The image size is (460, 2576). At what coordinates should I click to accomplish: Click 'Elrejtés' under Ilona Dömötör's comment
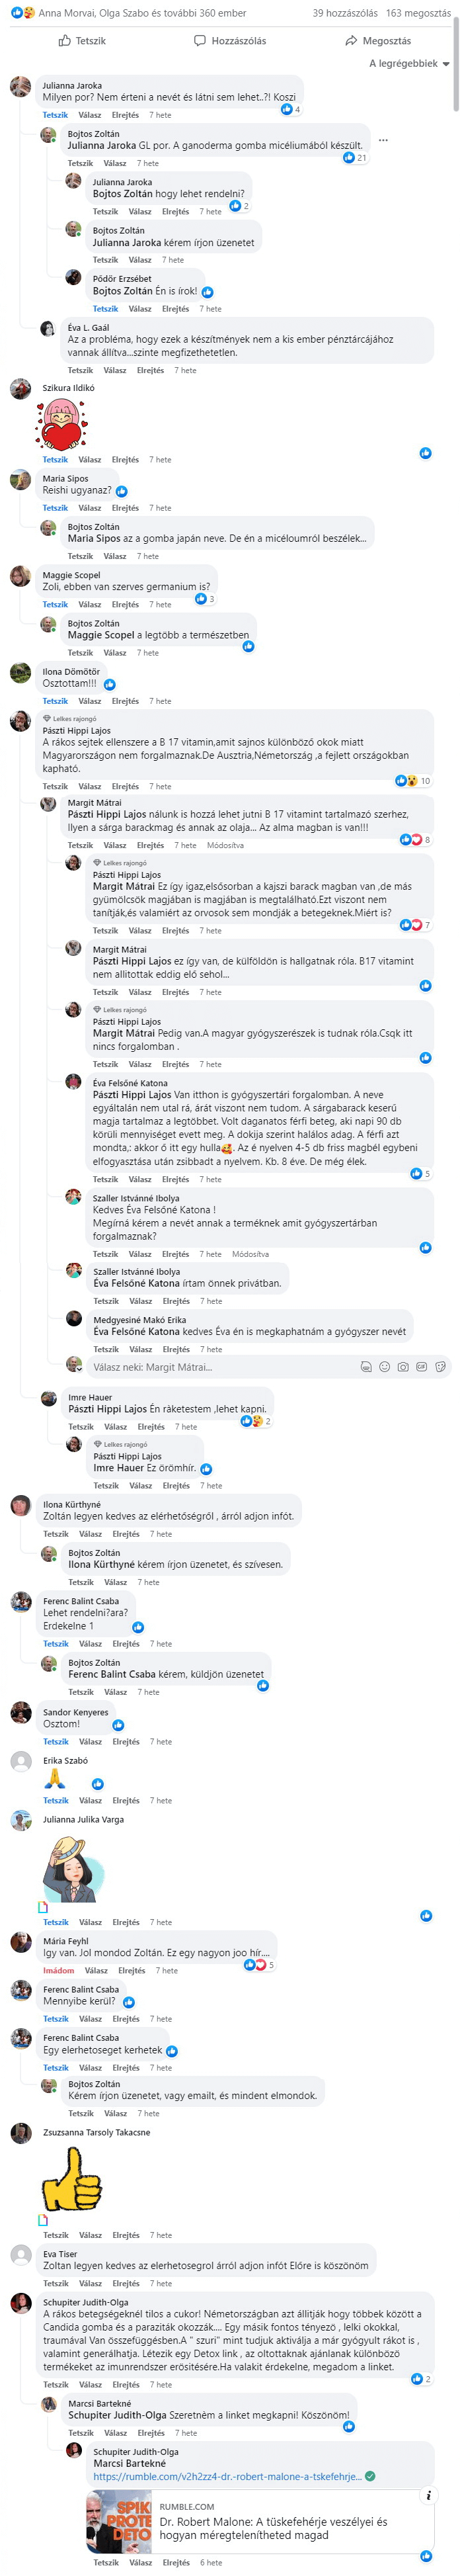tap(125, 701)
